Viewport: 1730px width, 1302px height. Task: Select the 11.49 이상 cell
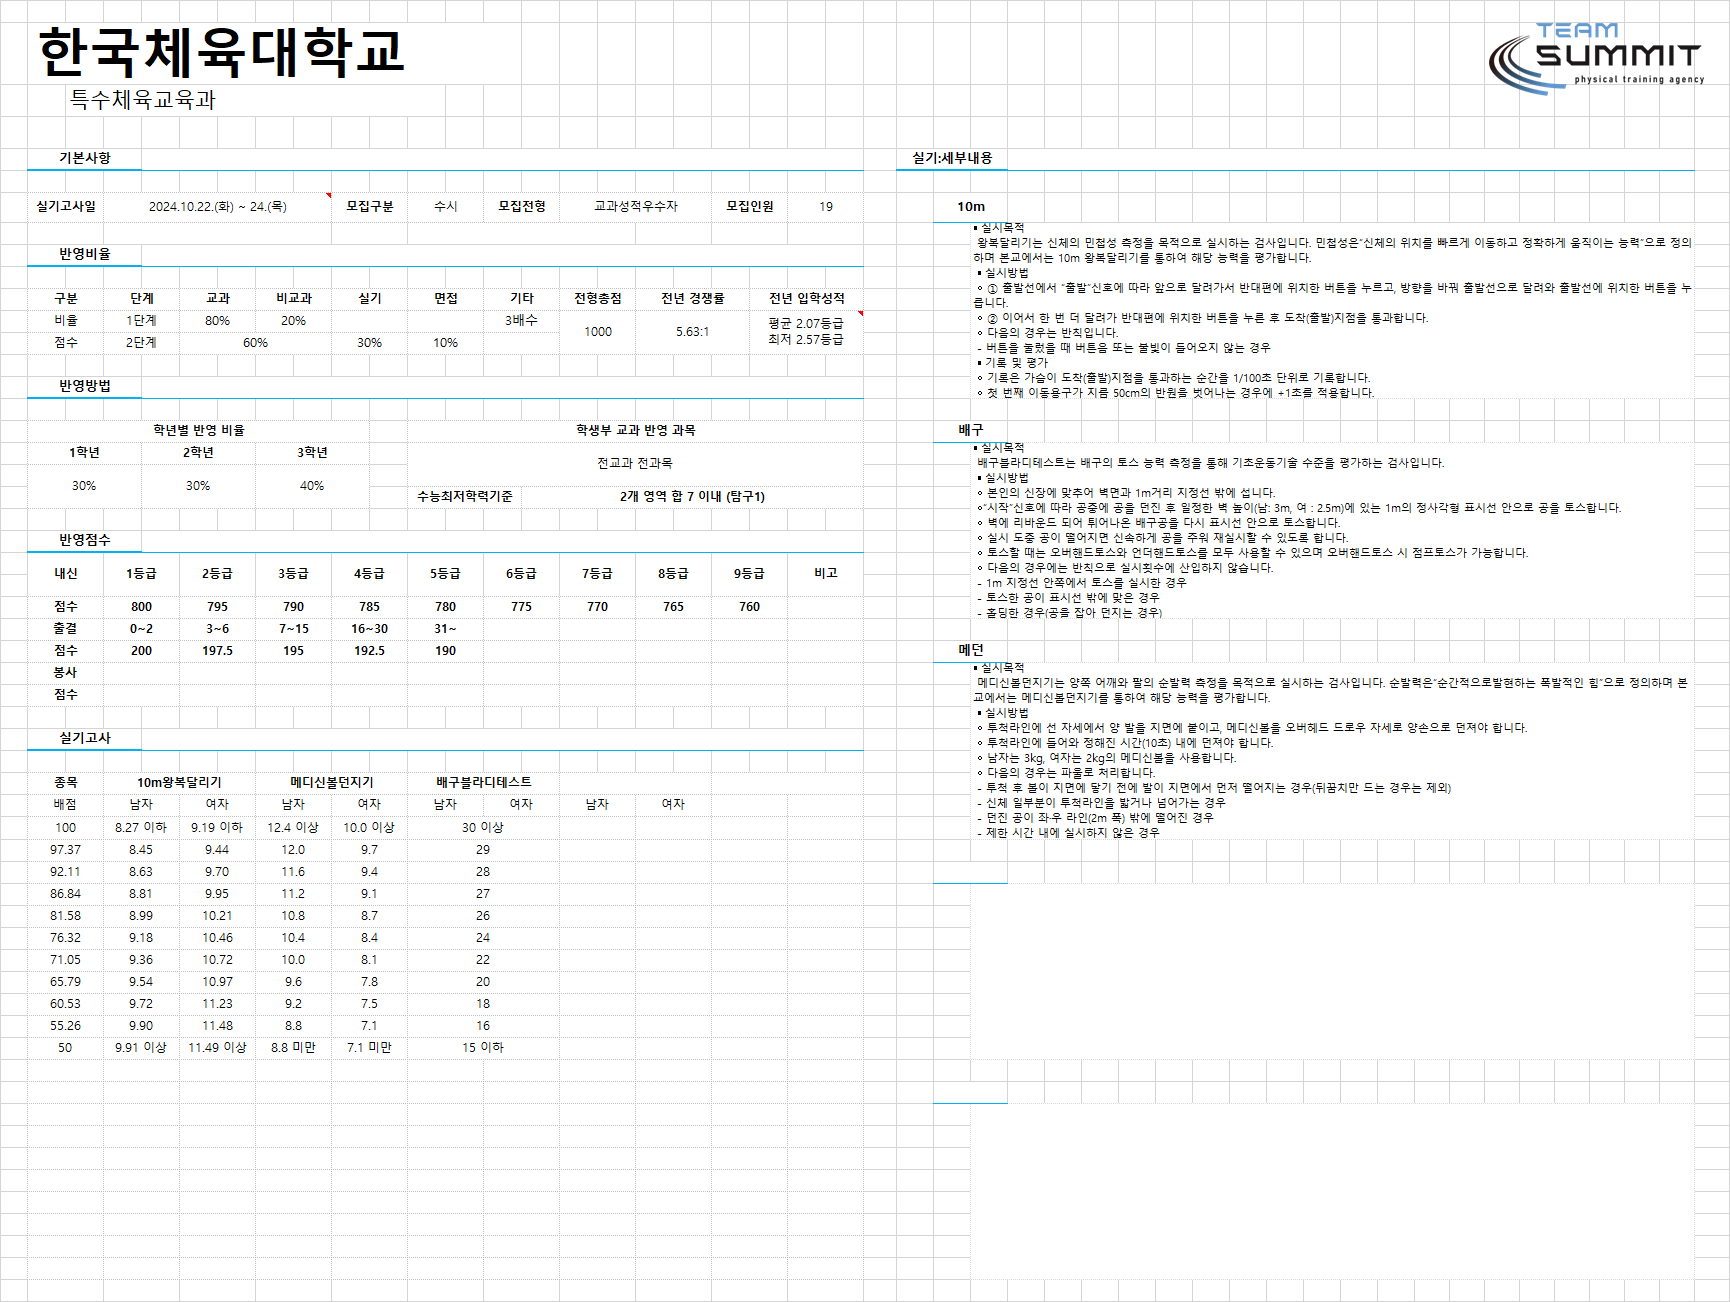pyautogui.click(x=218, y=1048)
